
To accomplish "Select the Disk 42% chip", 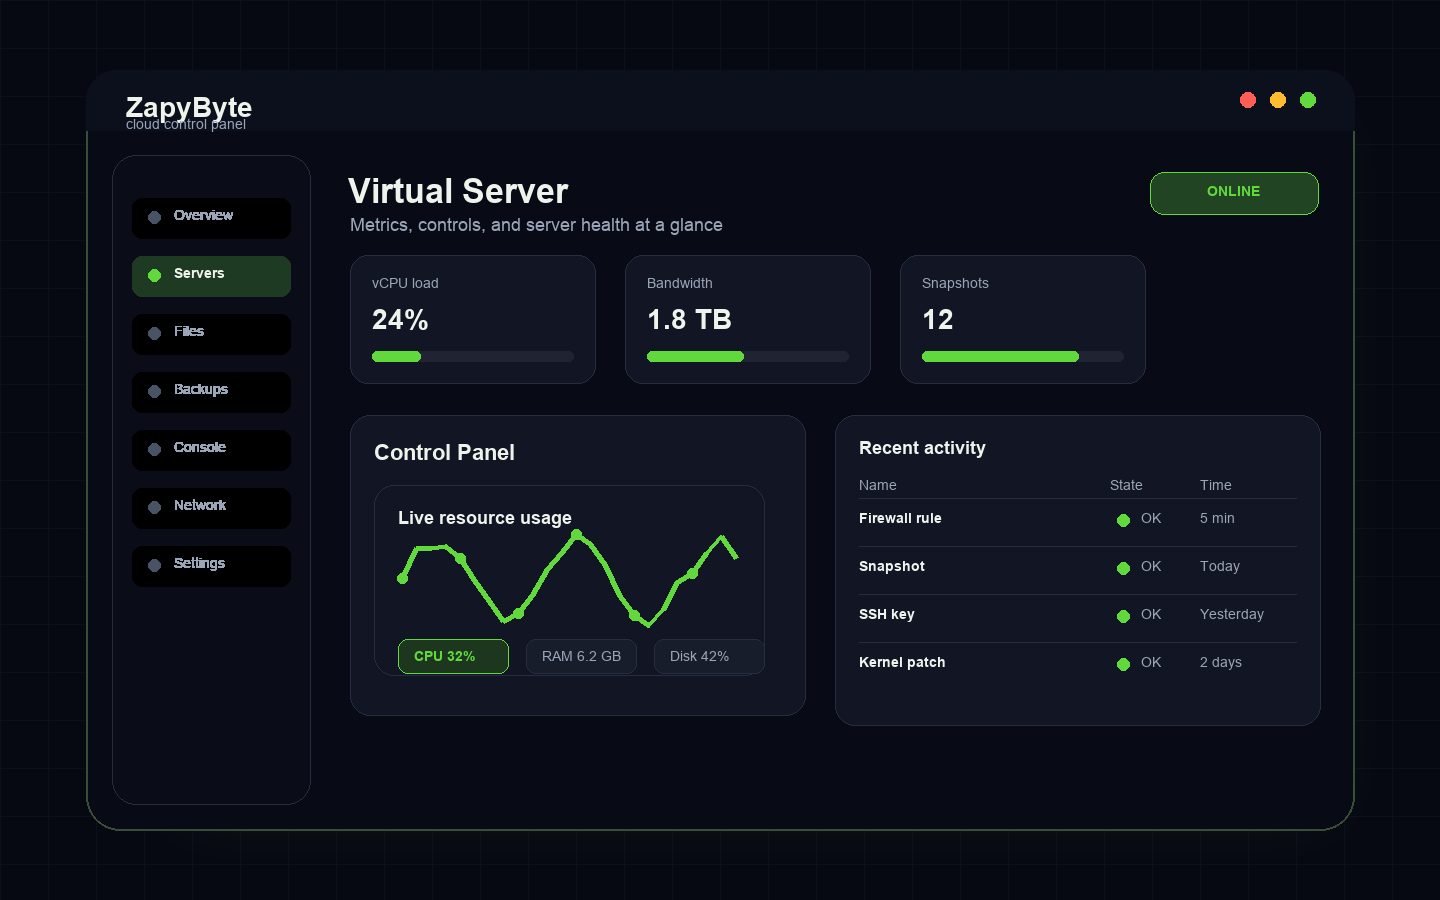I will (709, 657).
